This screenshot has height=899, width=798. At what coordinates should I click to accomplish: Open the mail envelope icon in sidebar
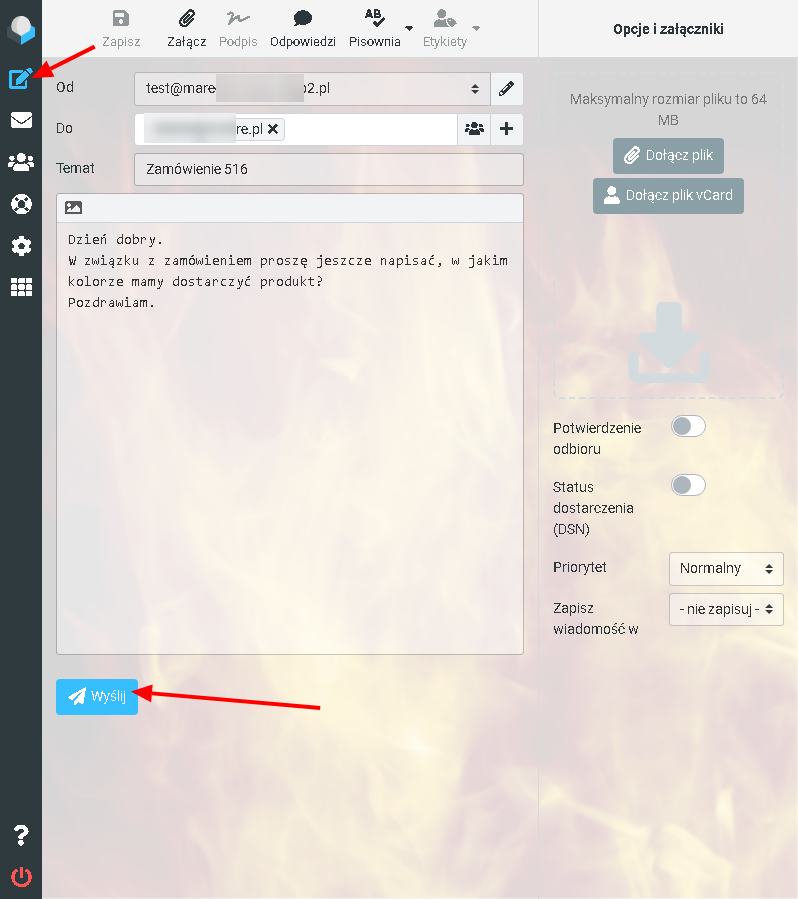tap(21, 120)
